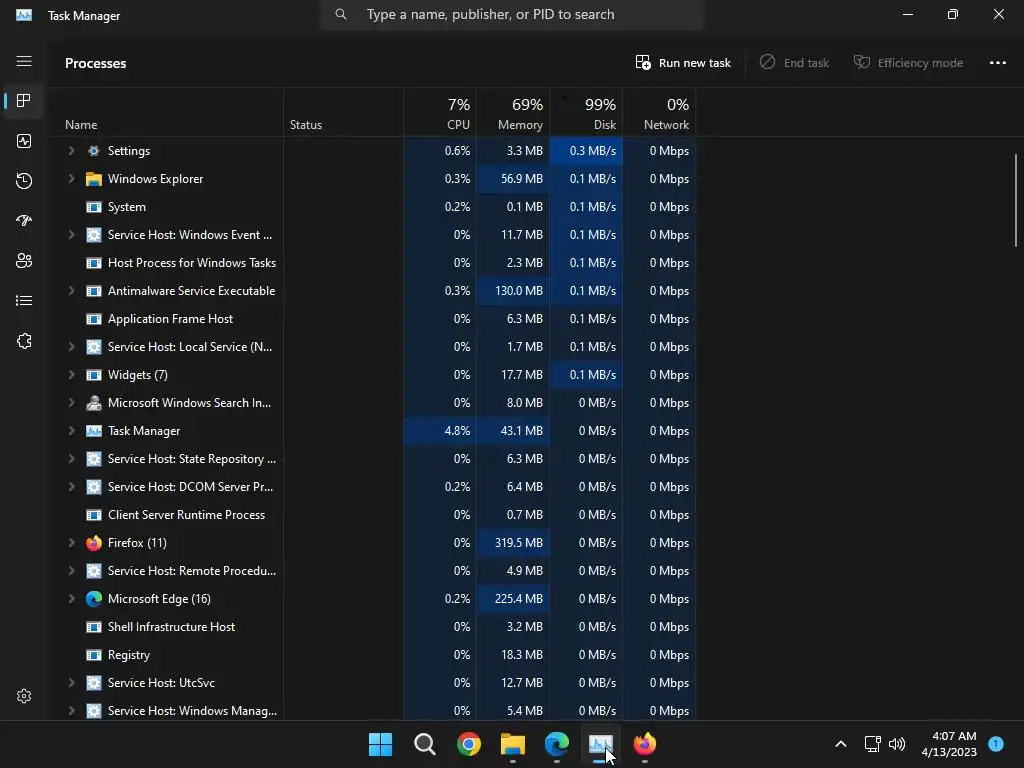The image size is (1024, 768).
Task: Expand the Settings process group
Action: (x=71, y=151)
